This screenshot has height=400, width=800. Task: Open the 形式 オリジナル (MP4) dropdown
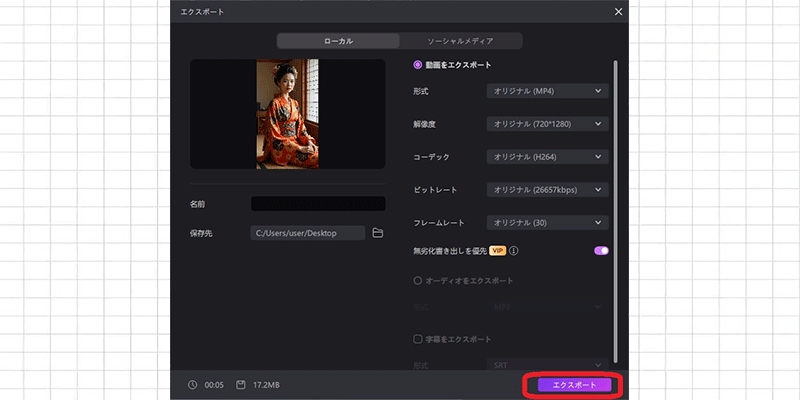click(547, 91)
